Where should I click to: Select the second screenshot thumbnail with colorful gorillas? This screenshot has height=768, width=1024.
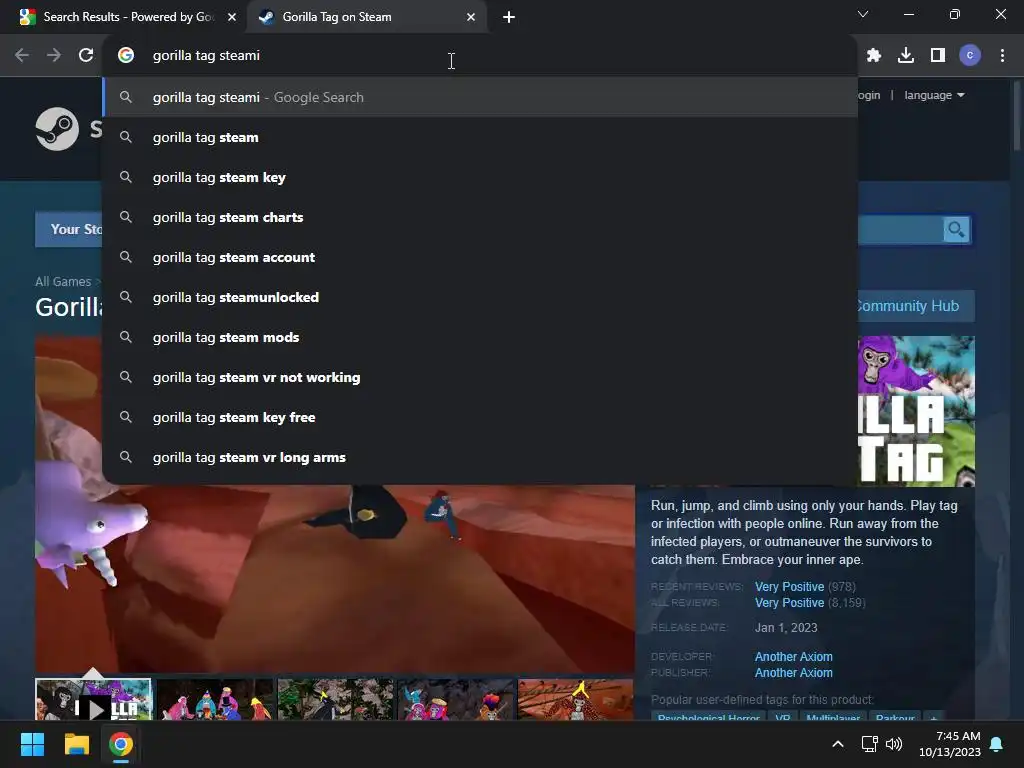[214, 700]
